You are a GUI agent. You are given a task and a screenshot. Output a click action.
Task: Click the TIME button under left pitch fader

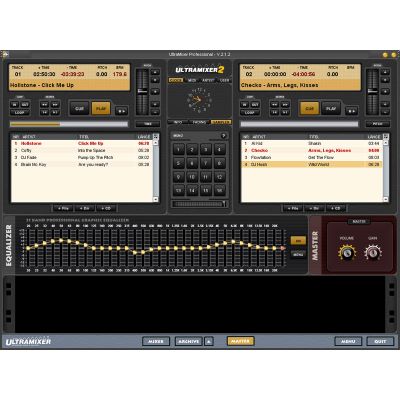coord(147,124)
